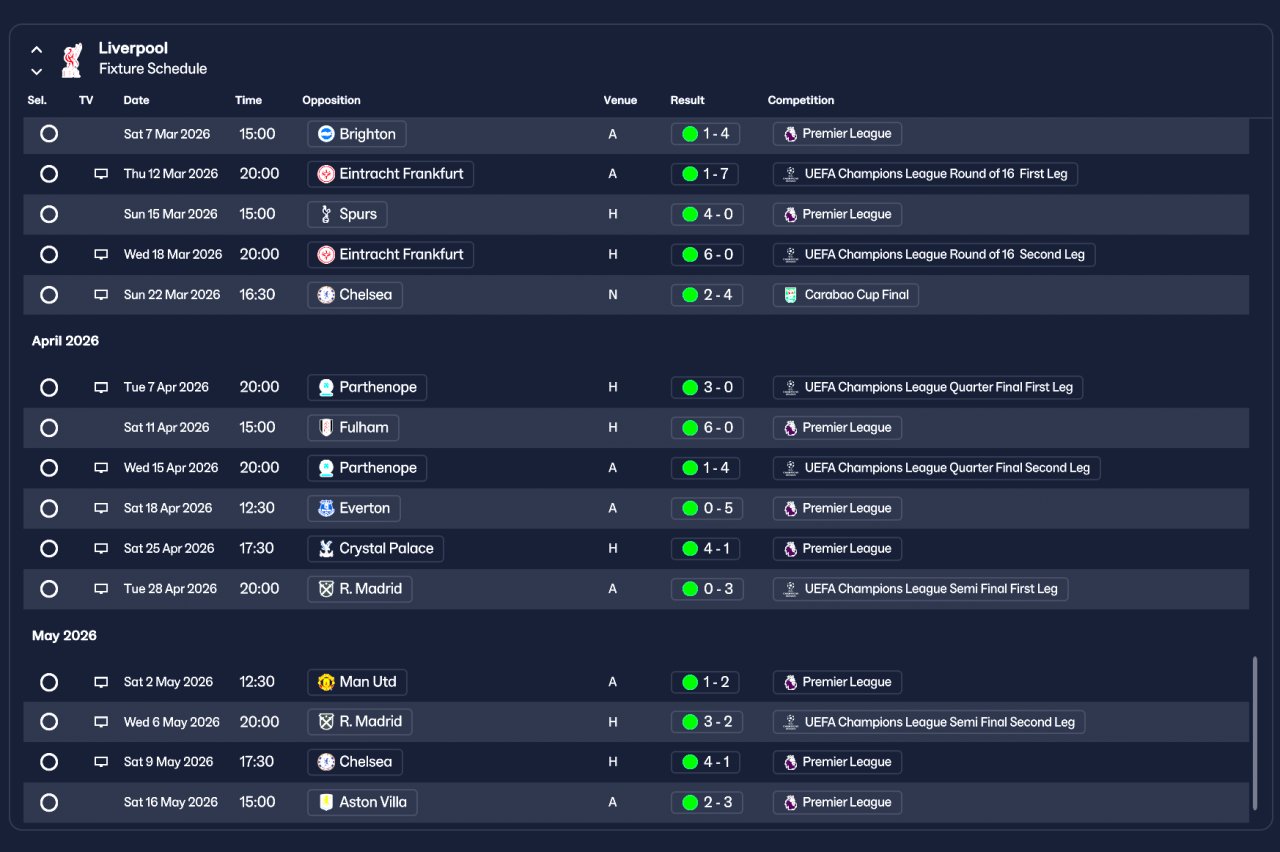Click the Competition column header

click(801, 100)
